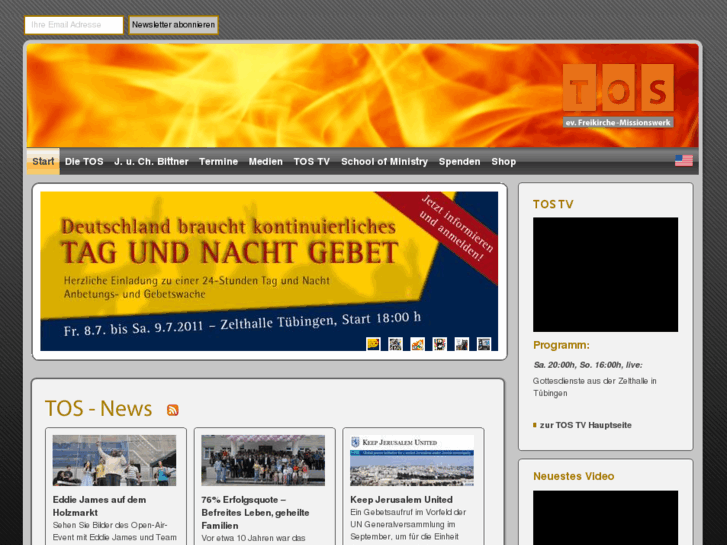Click the ev. Freikirche-Missionswerk label
This screenshot has width=727, height=545.
click(618, 122)
